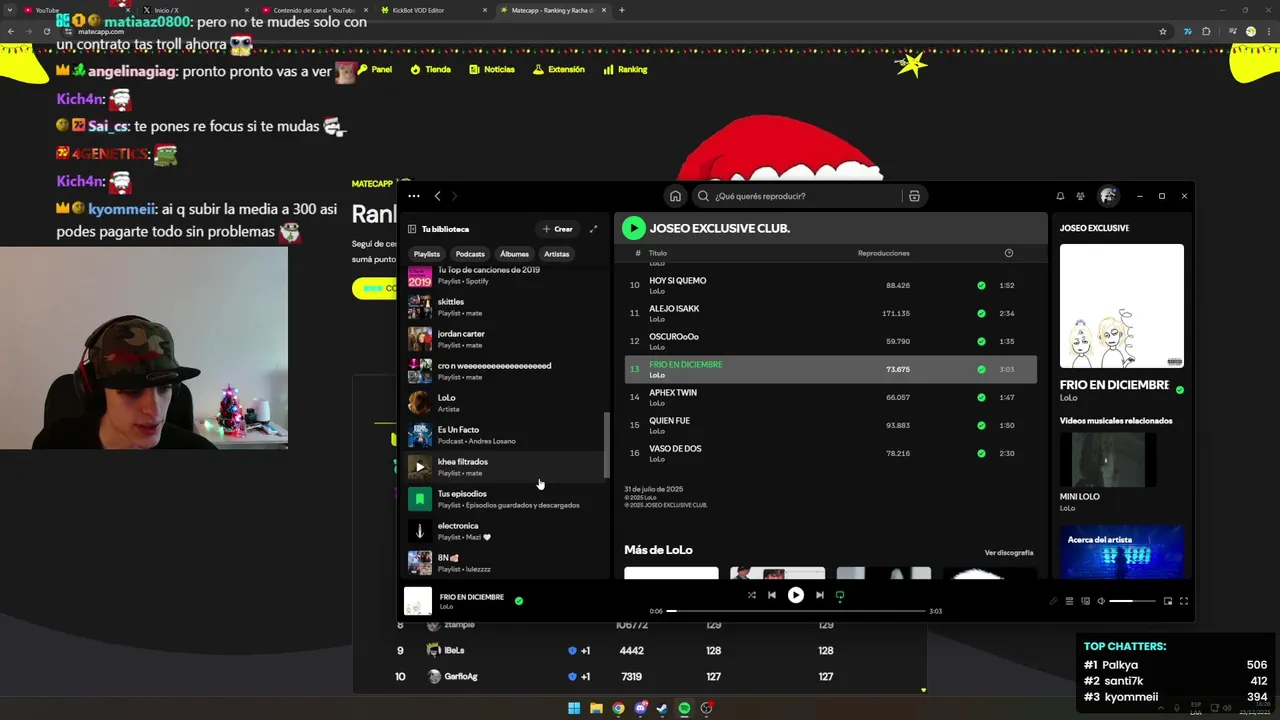
Task: Toggle saved checkmark for VASO DE DOS
Action: click(981, 453)
